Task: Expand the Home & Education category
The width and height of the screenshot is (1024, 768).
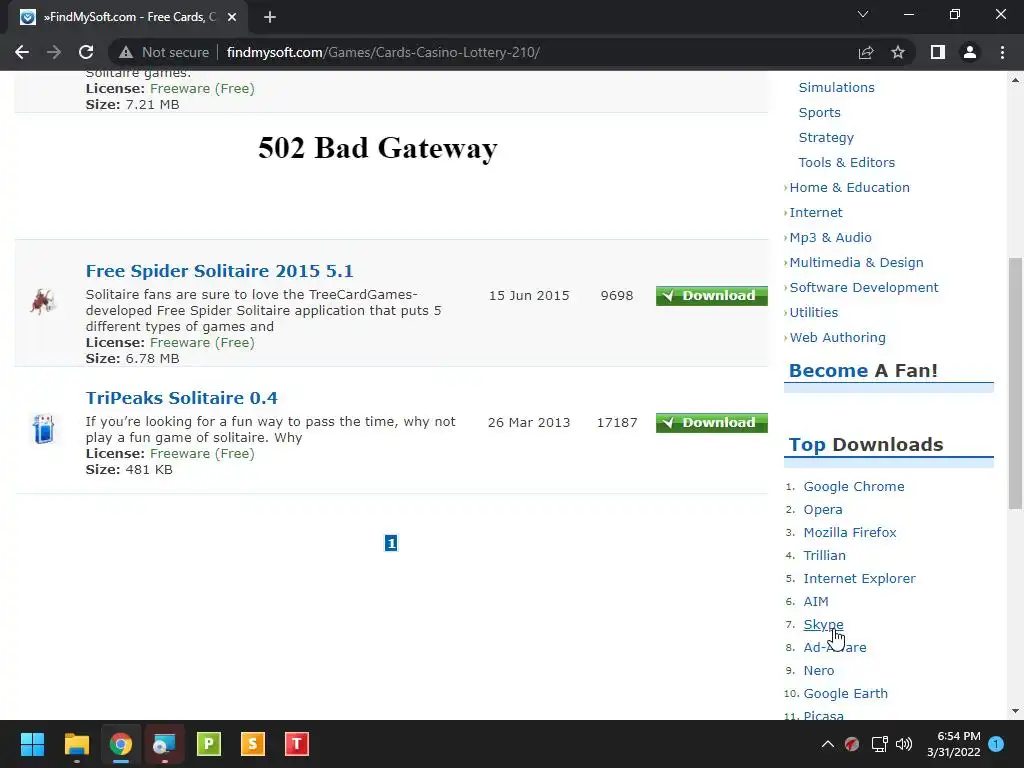Action: tap(849, 187)
